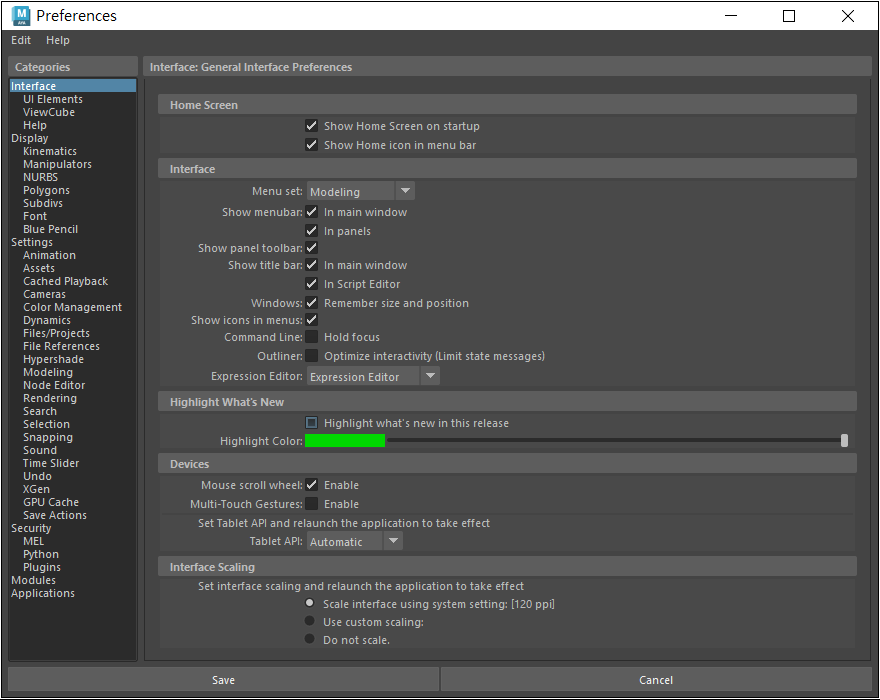Select Polygons category

point(47,190)
